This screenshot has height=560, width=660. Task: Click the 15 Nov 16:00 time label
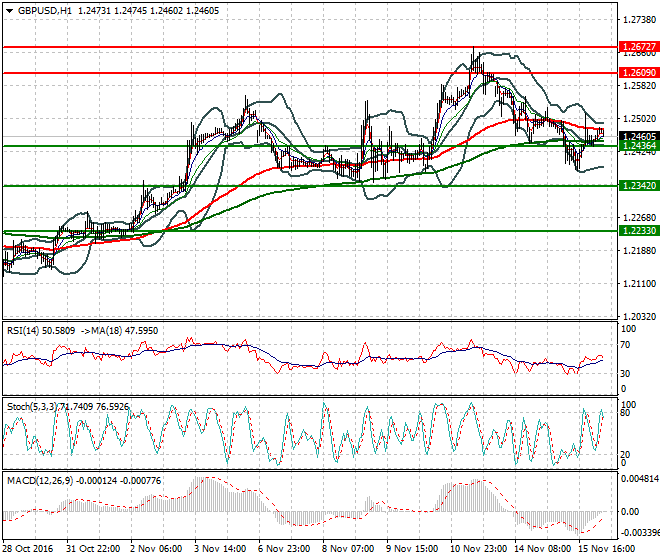(607, 549)
